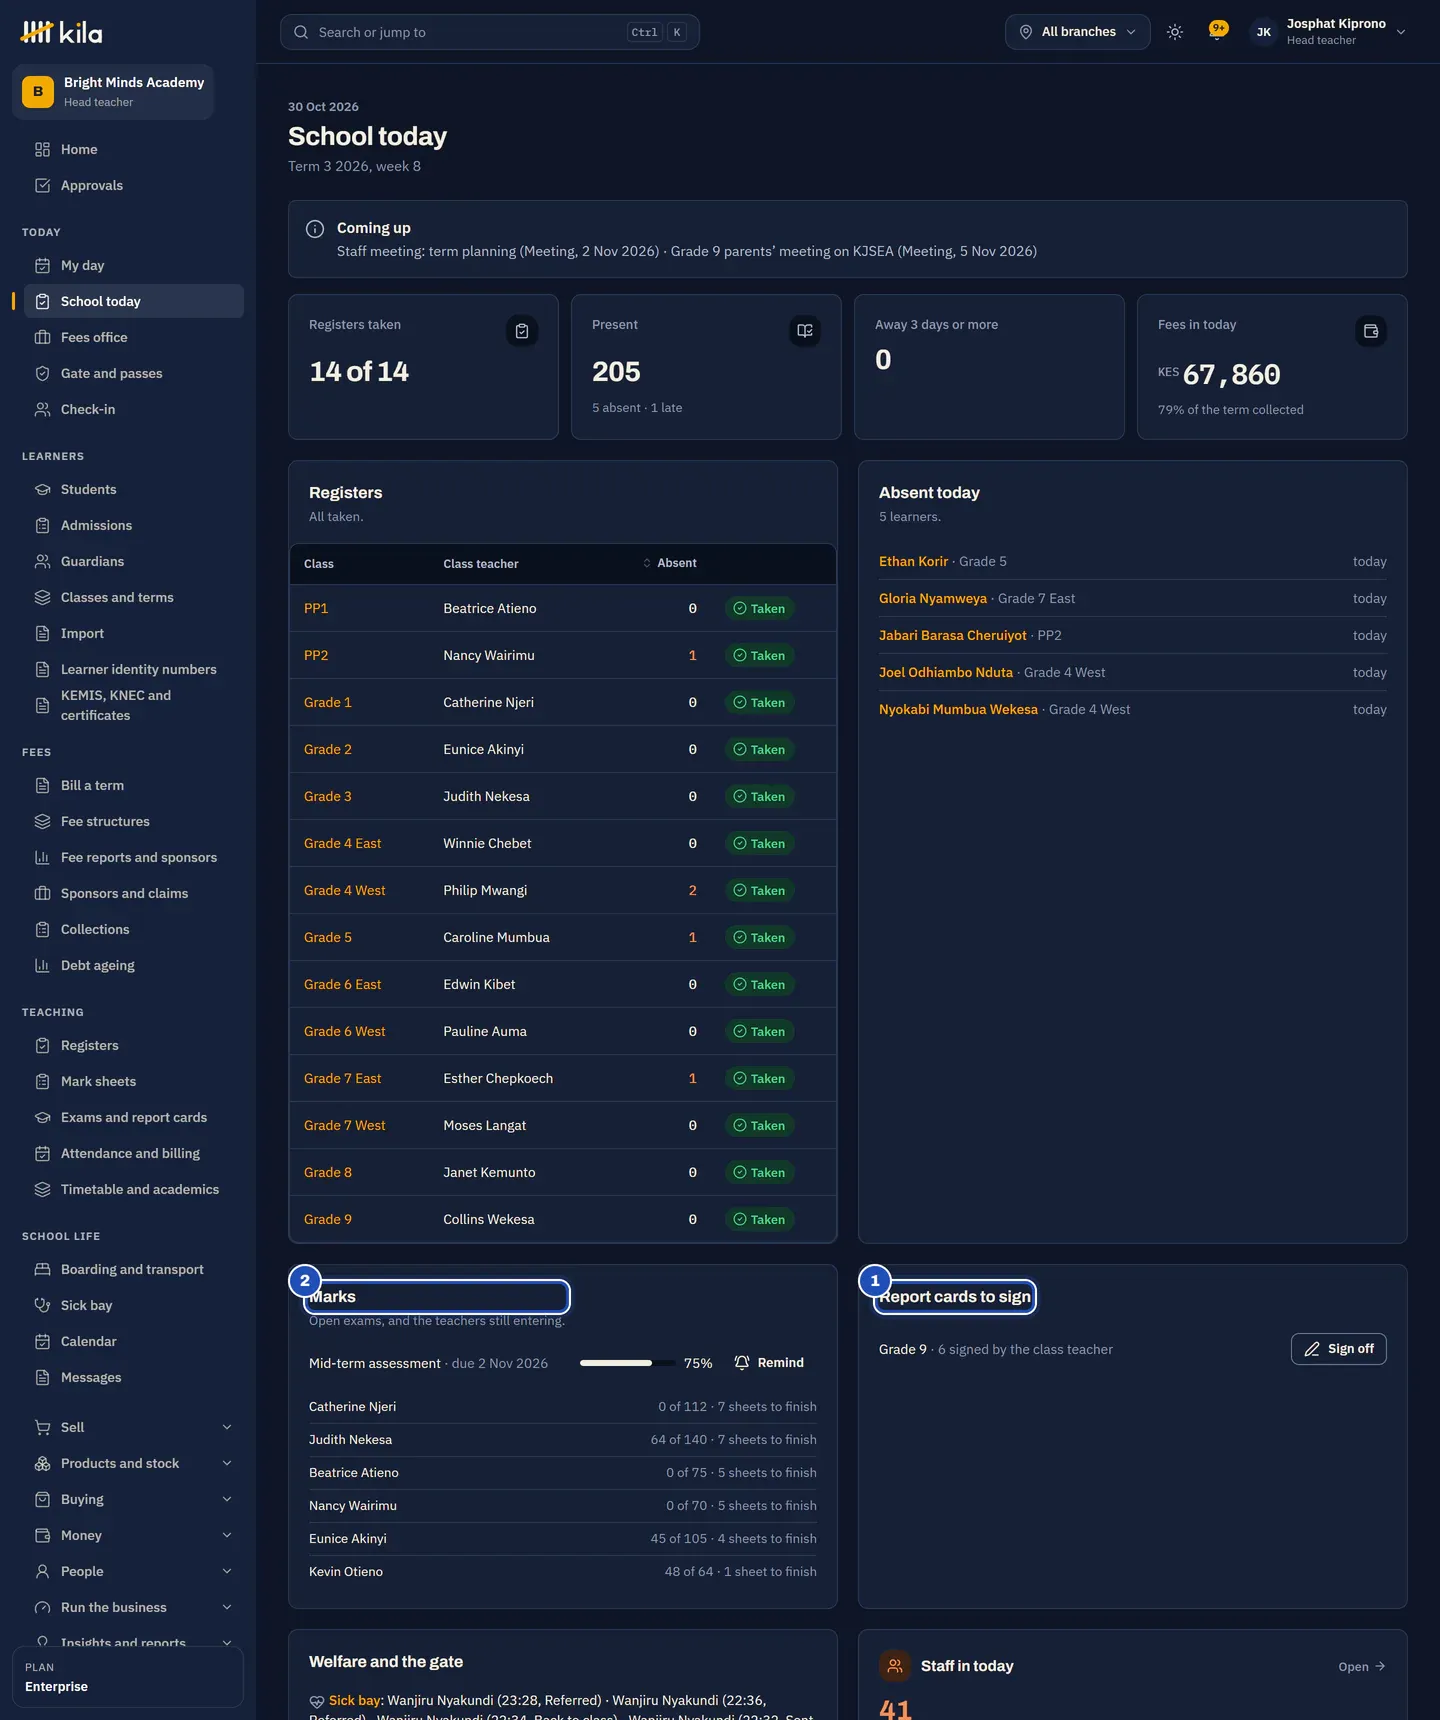Expand the Sell section in sidebar
Image resolution: width=1440 pixels, height=1720 pixels.
(134, 1427)
